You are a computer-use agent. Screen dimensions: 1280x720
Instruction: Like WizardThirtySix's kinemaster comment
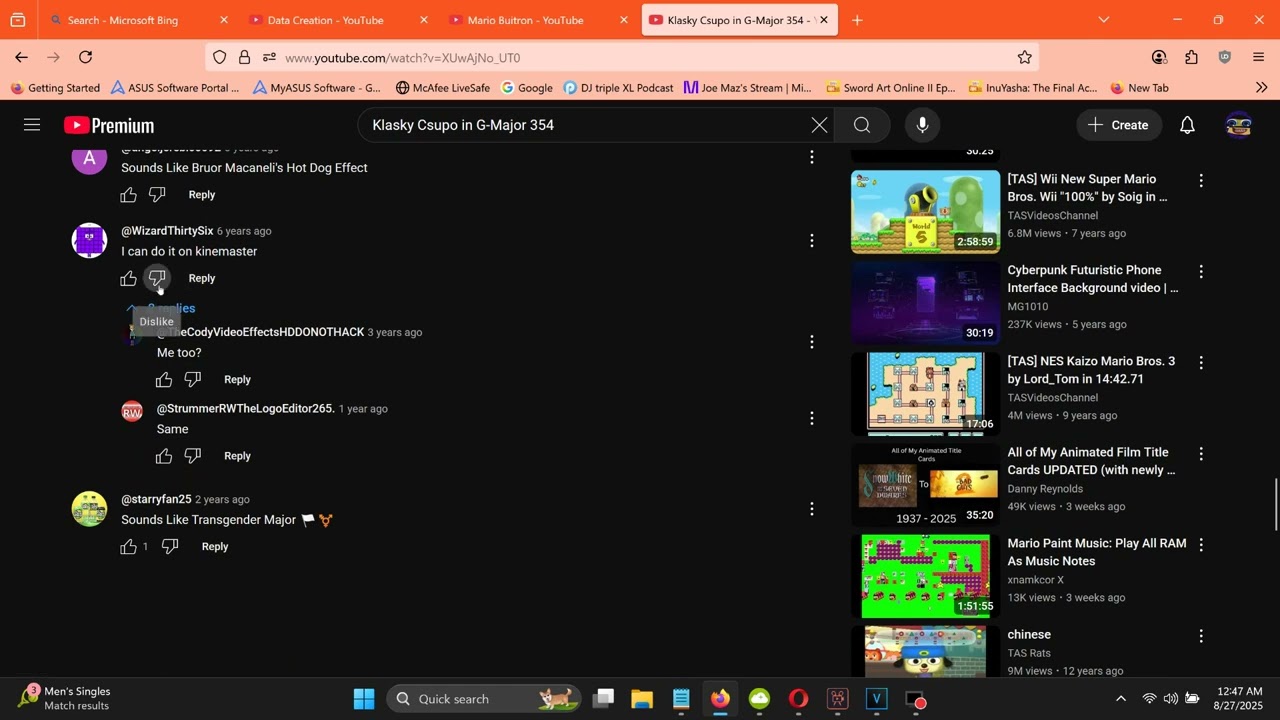[x=129, y=279]
